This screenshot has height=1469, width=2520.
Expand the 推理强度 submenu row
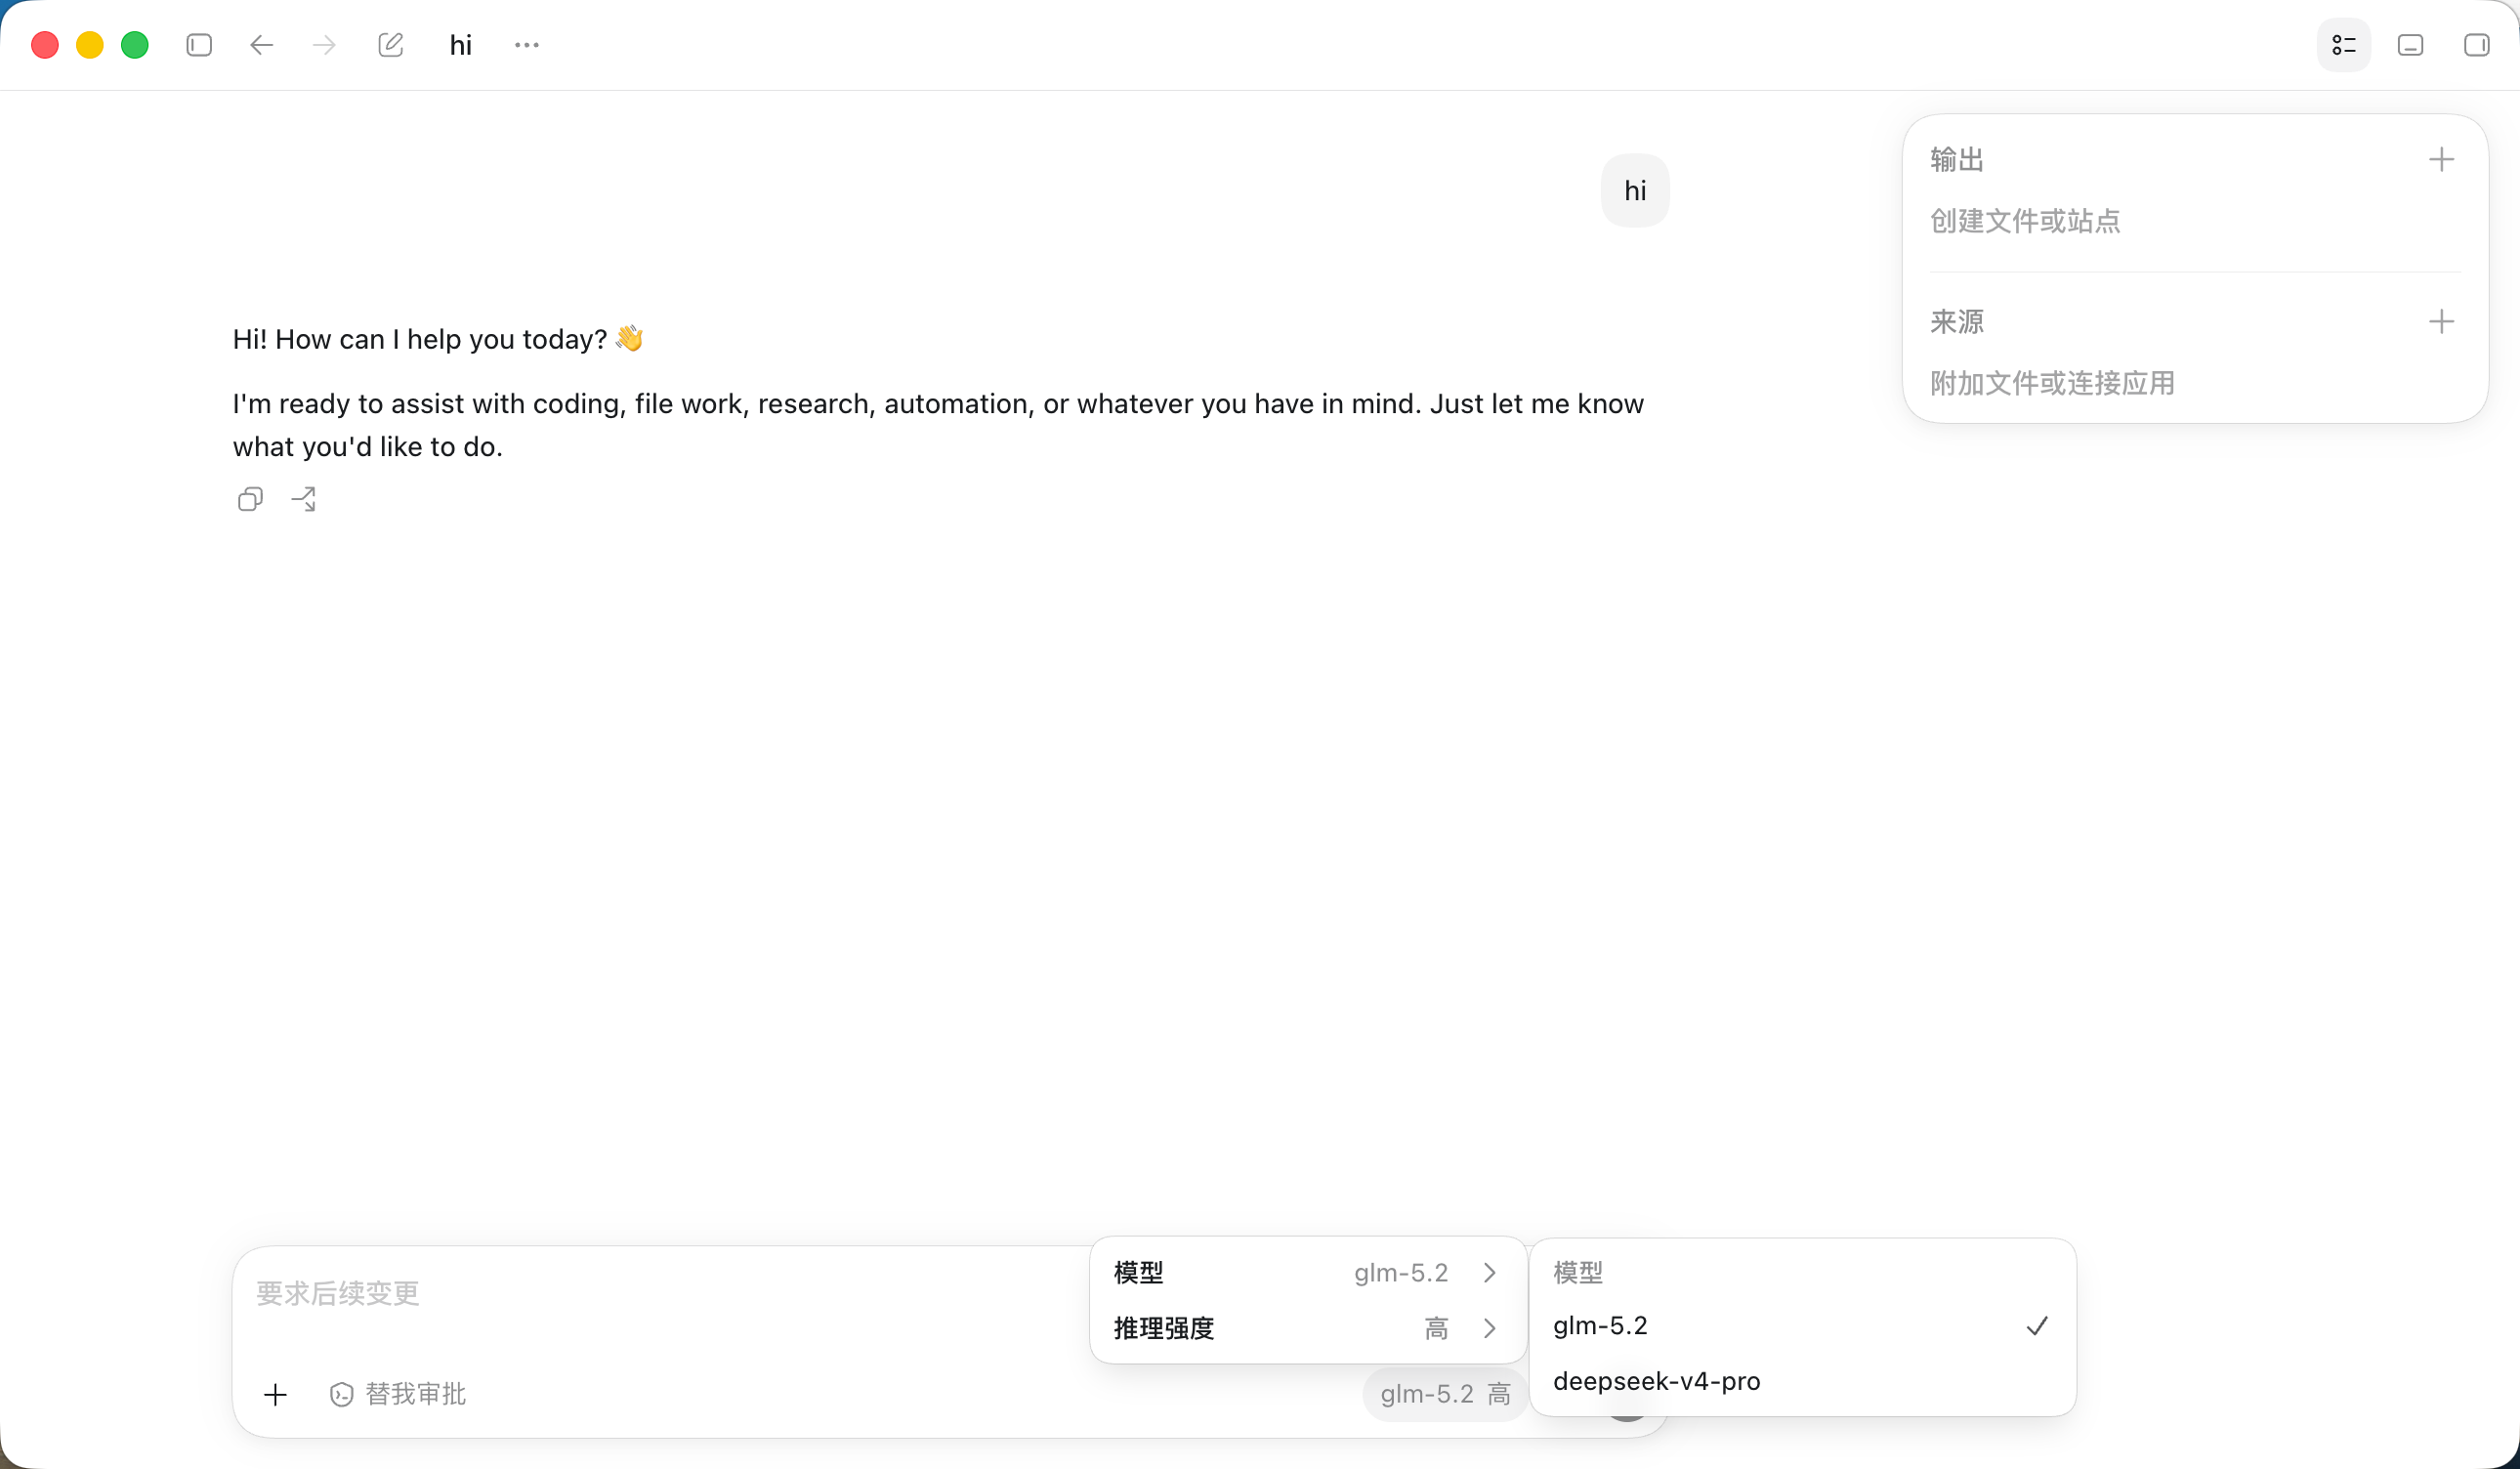pyautogui.click(x=1307, y=1328)
